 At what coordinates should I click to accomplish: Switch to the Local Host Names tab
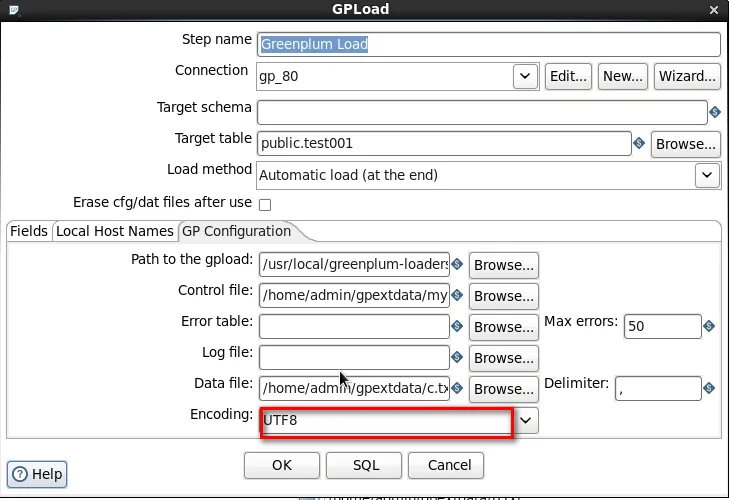click(115, 231)
